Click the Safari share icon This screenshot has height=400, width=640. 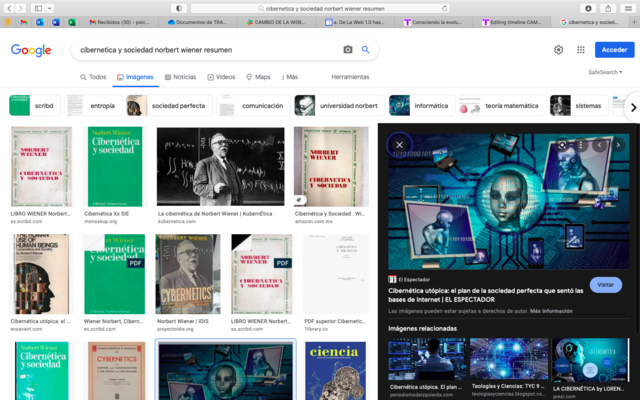608,8
